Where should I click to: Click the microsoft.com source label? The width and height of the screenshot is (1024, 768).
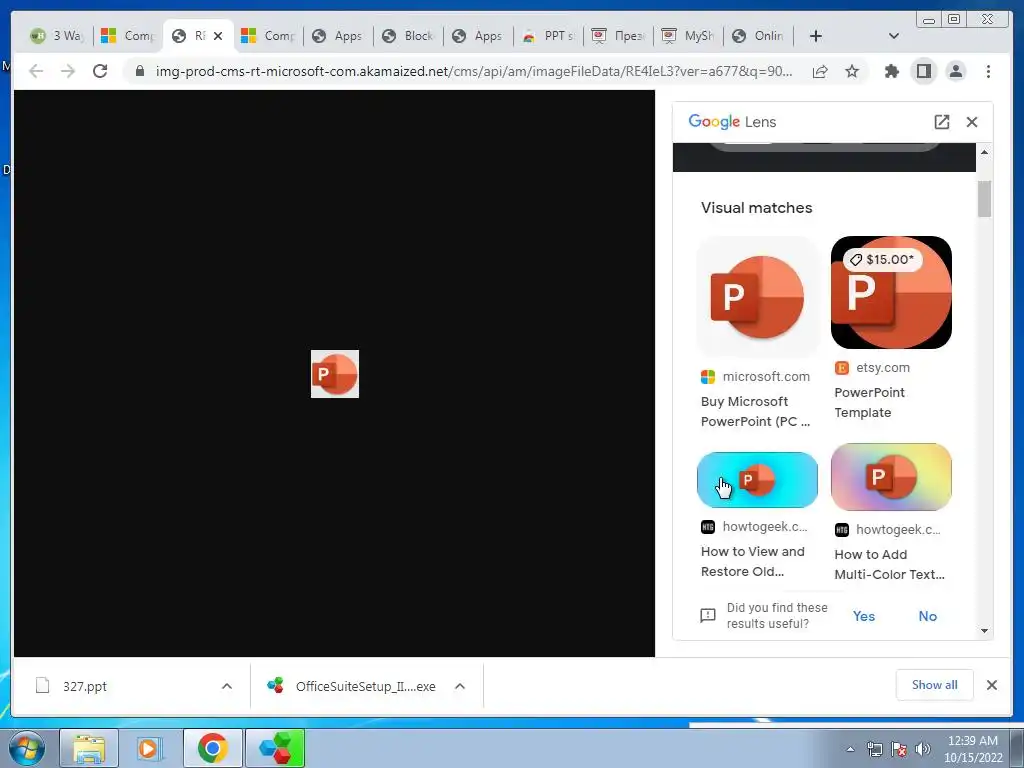(766, 377)
